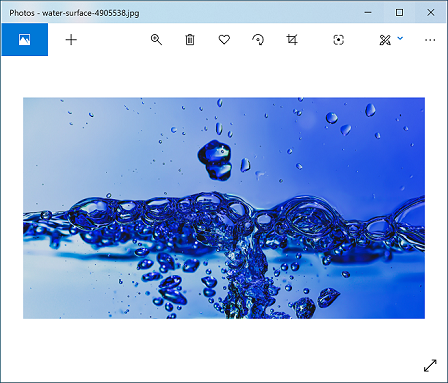Rotate the image with rotate icon
Image resolution: width=448 pixels, height=383 pixels.
point(258,40)
